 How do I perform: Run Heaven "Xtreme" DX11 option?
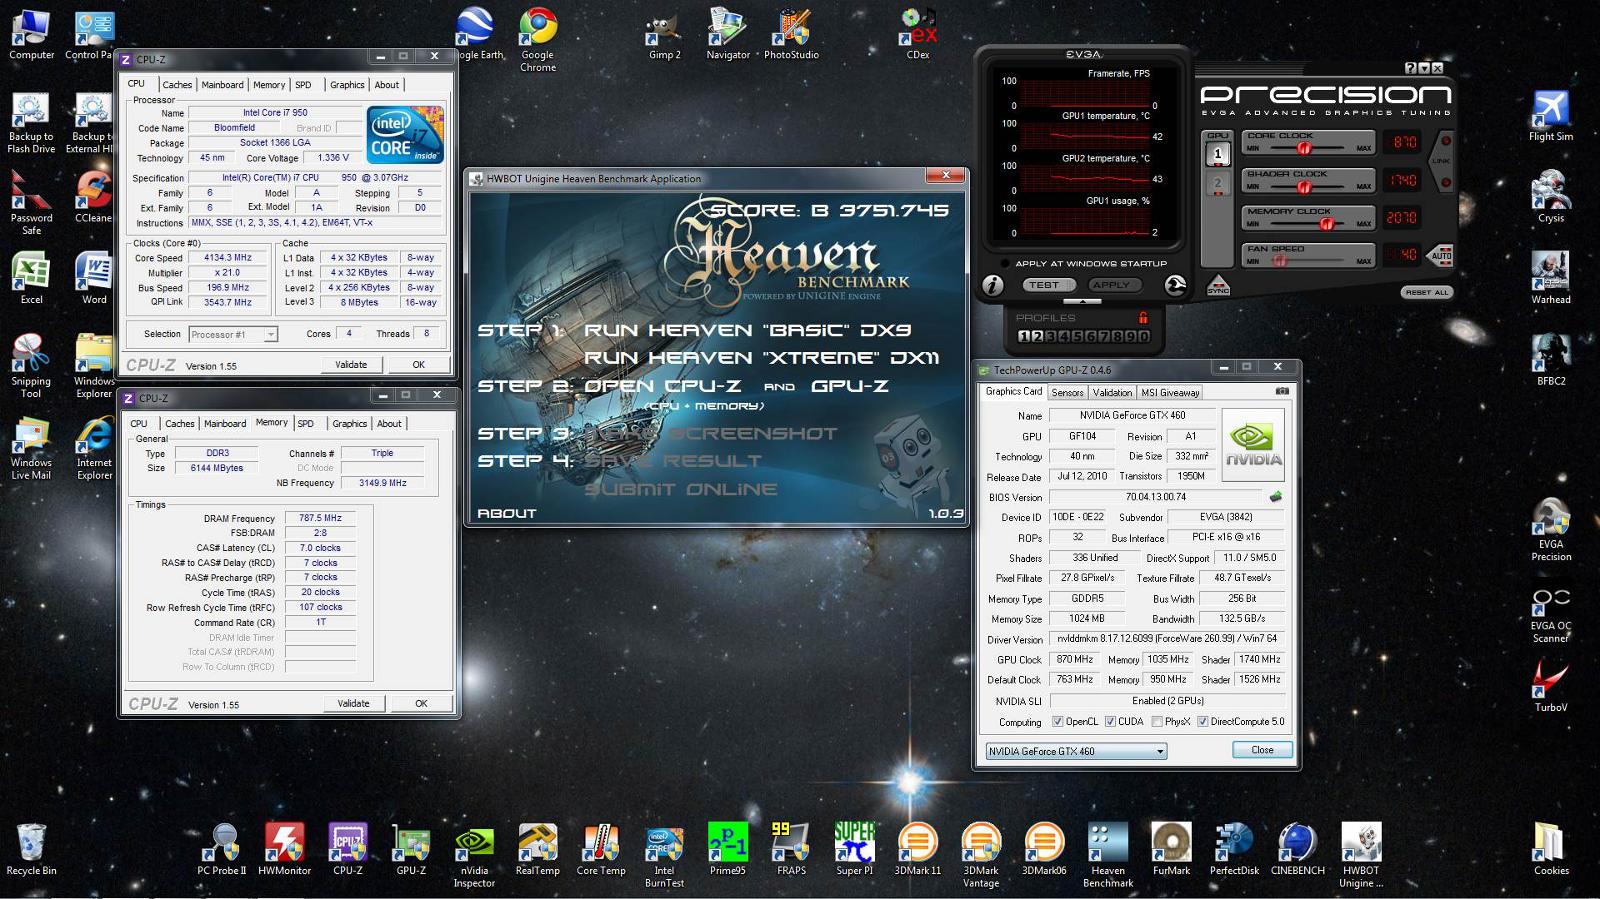coord(761,358)
